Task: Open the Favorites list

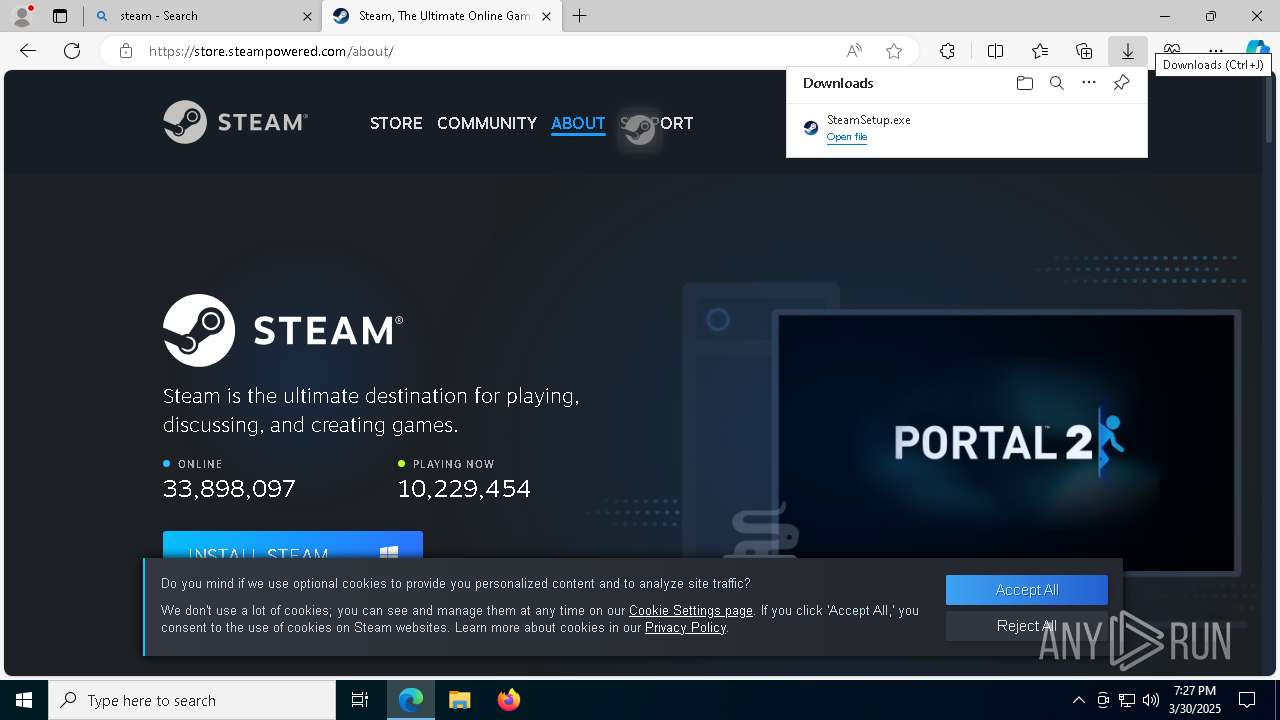Action: pos(1040,51)
